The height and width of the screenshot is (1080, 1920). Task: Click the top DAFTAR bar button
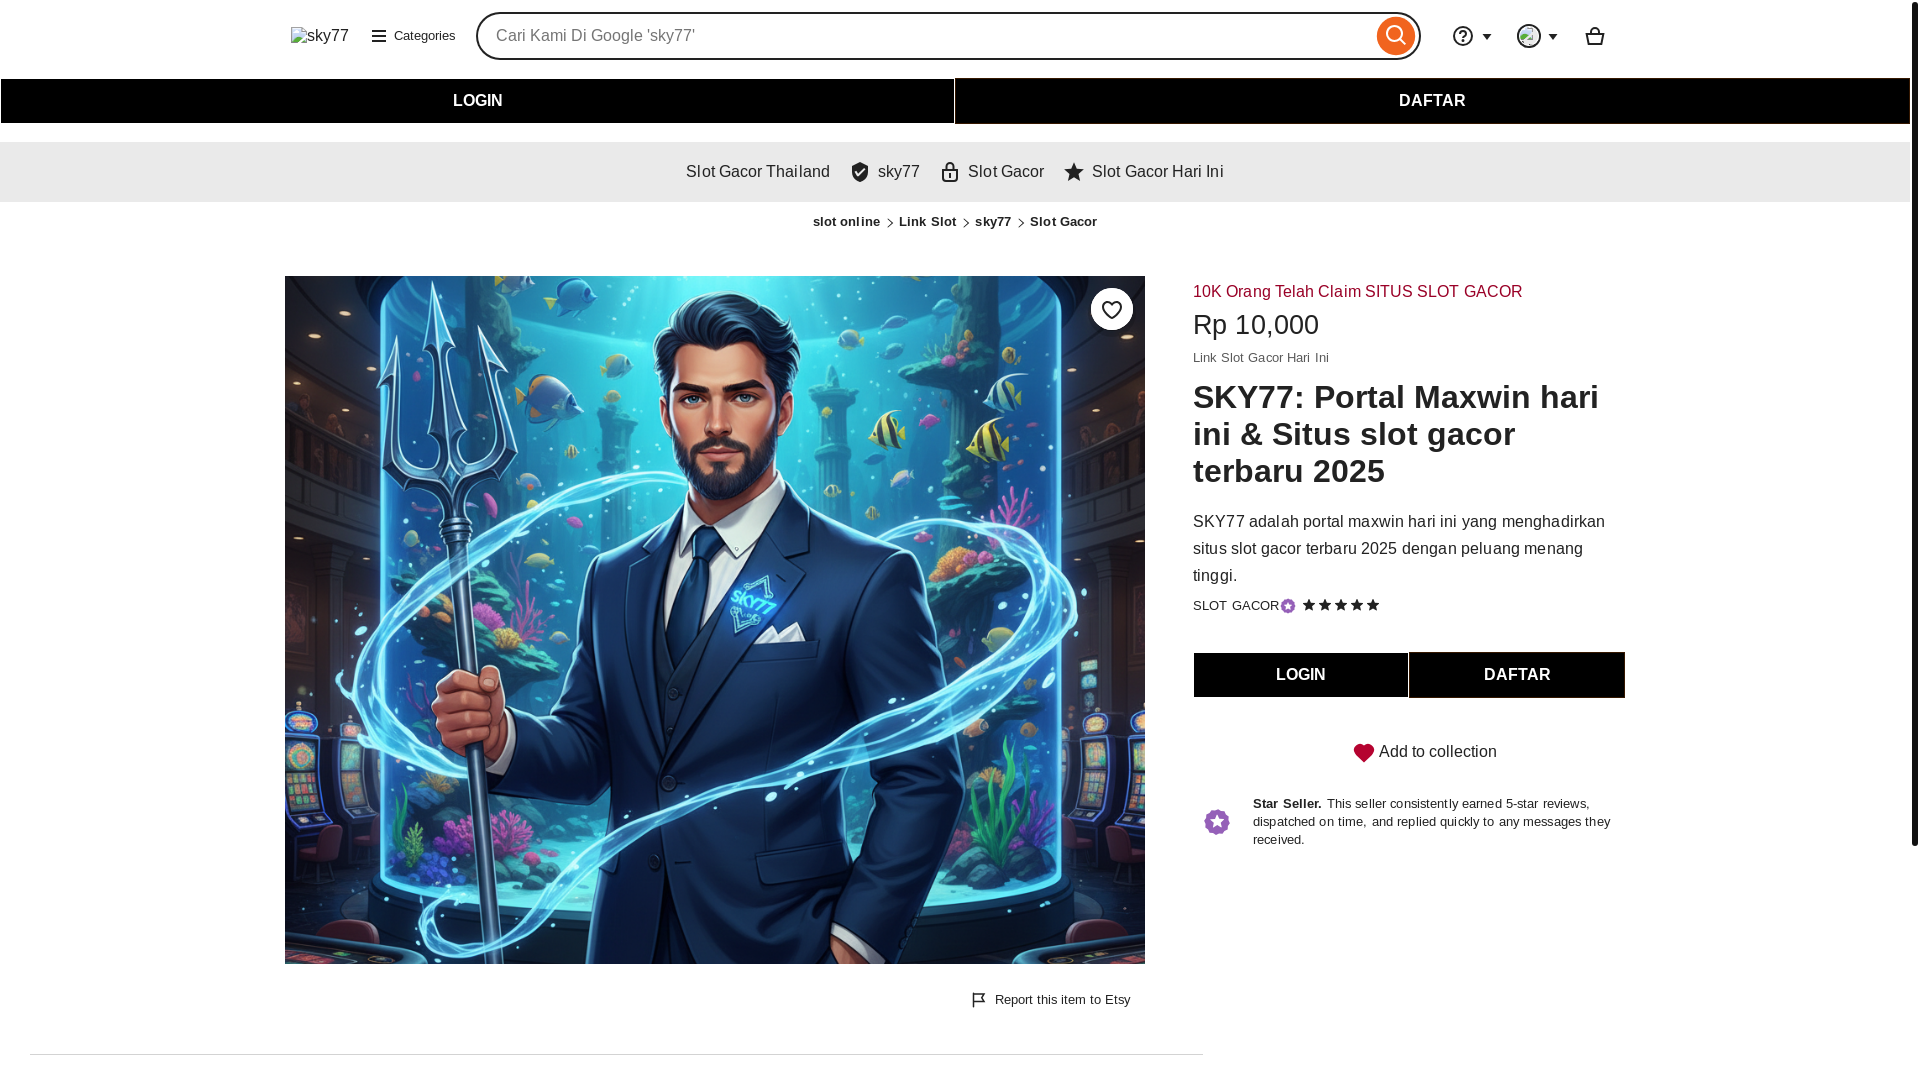(1432, 101)
